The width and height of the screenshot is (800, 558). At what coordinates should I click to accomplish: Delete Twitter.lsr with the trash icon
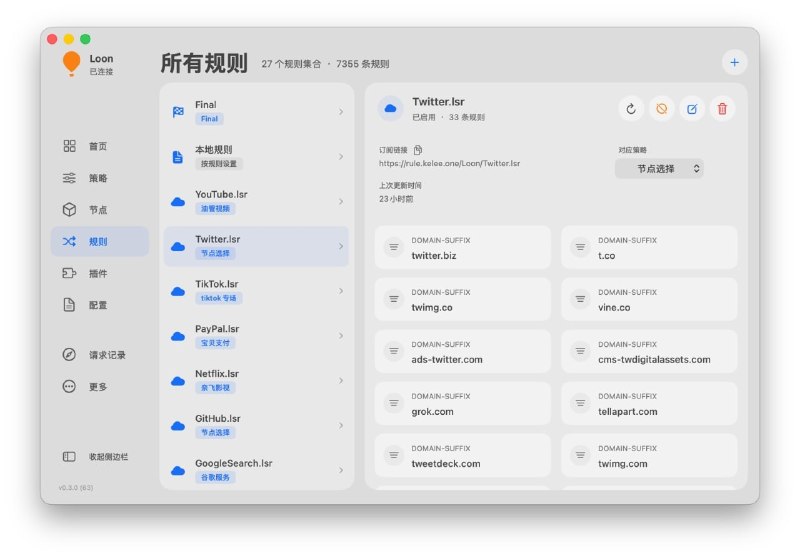[722, 109]
